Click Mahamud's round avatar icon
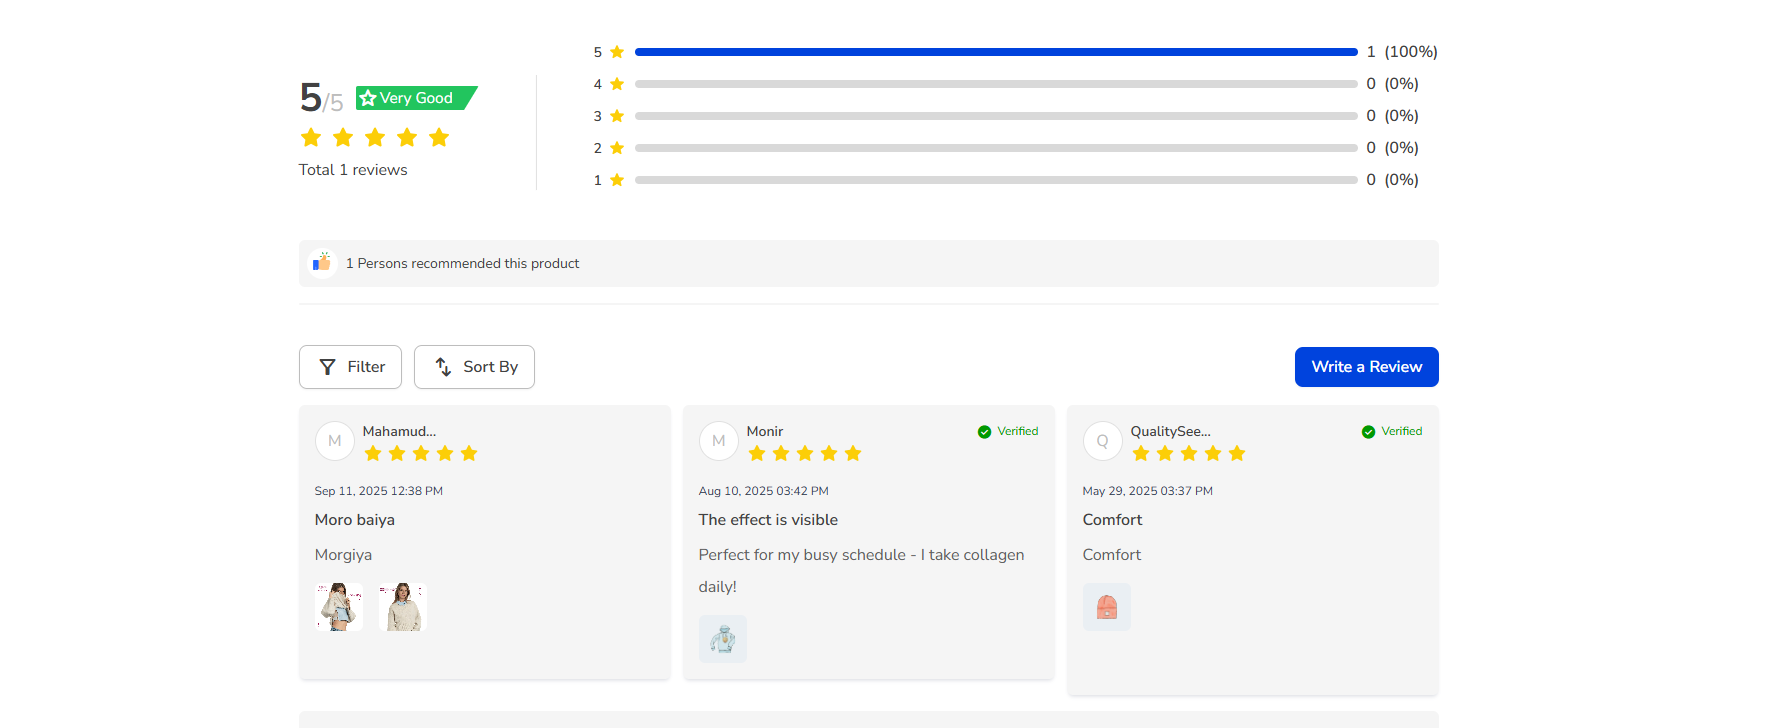The width and height of the screenshot is (1774, 728). 335,441
